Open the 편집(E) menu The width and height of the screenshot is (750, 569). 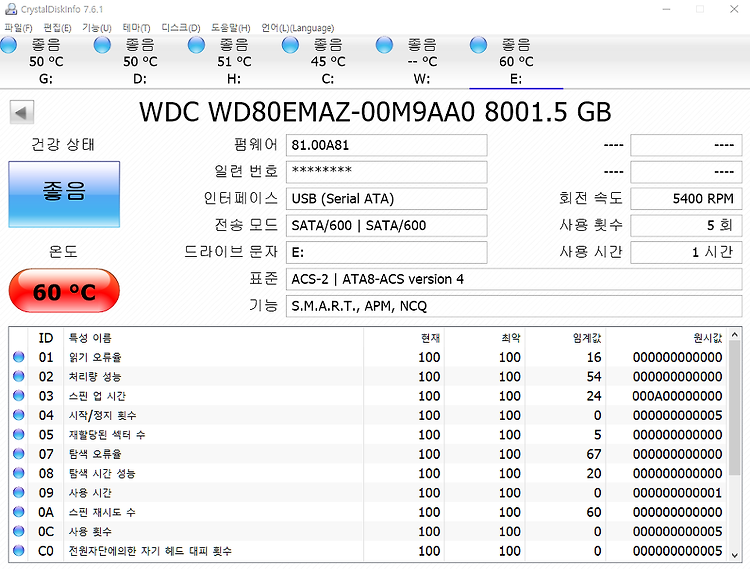click(57, 28)
